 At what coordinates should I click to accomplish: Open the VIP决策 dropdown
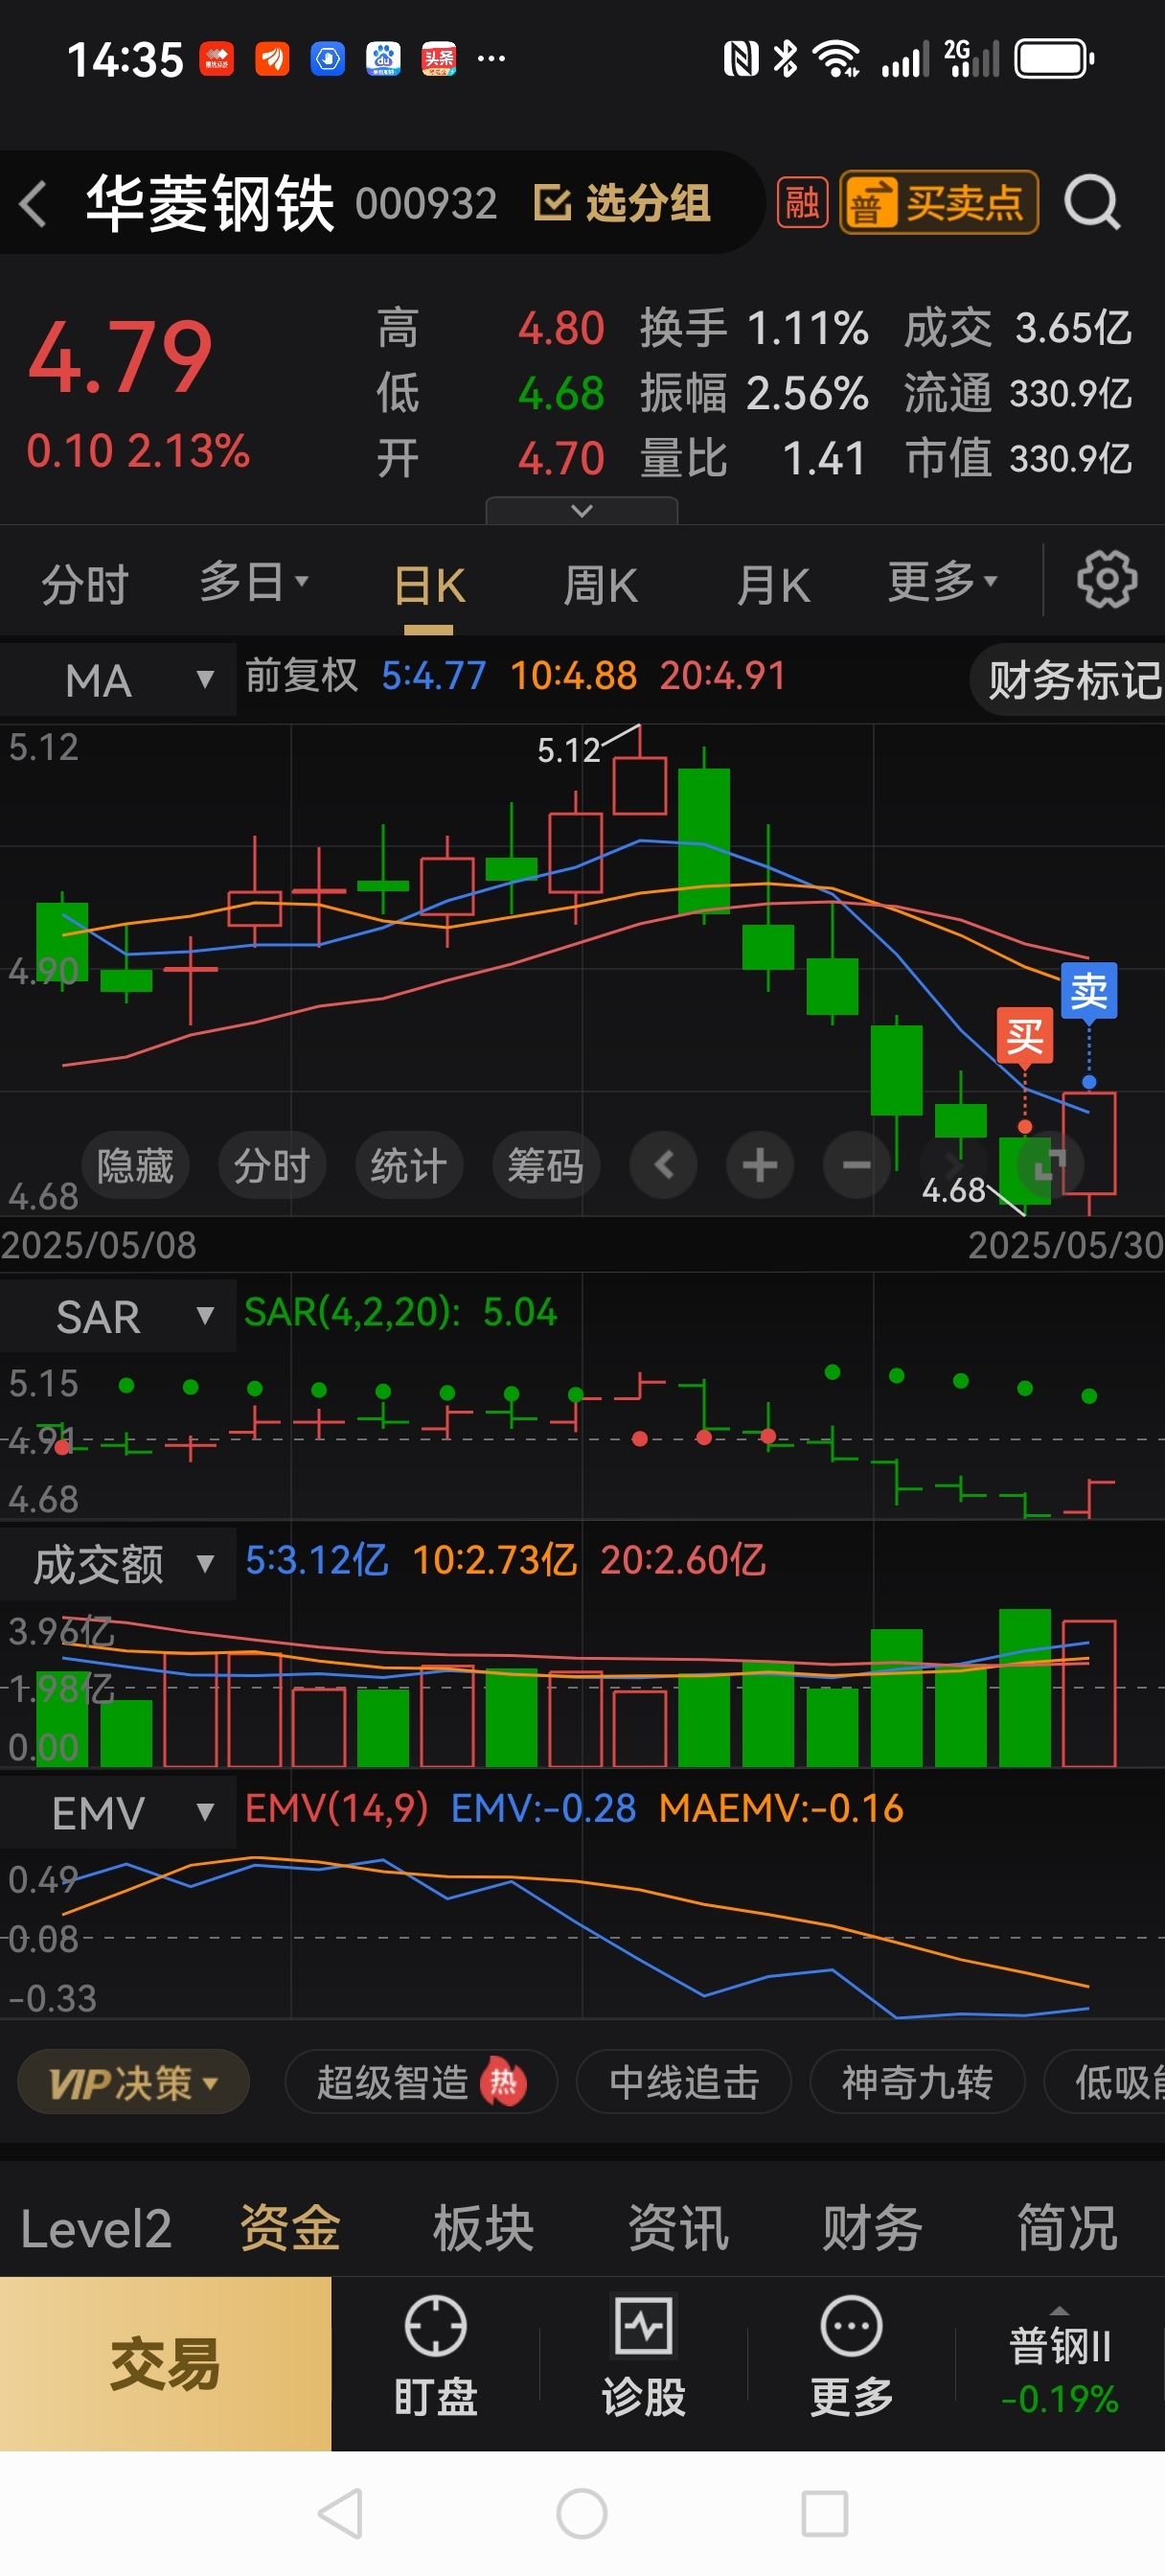click(x=133, y=2082)
